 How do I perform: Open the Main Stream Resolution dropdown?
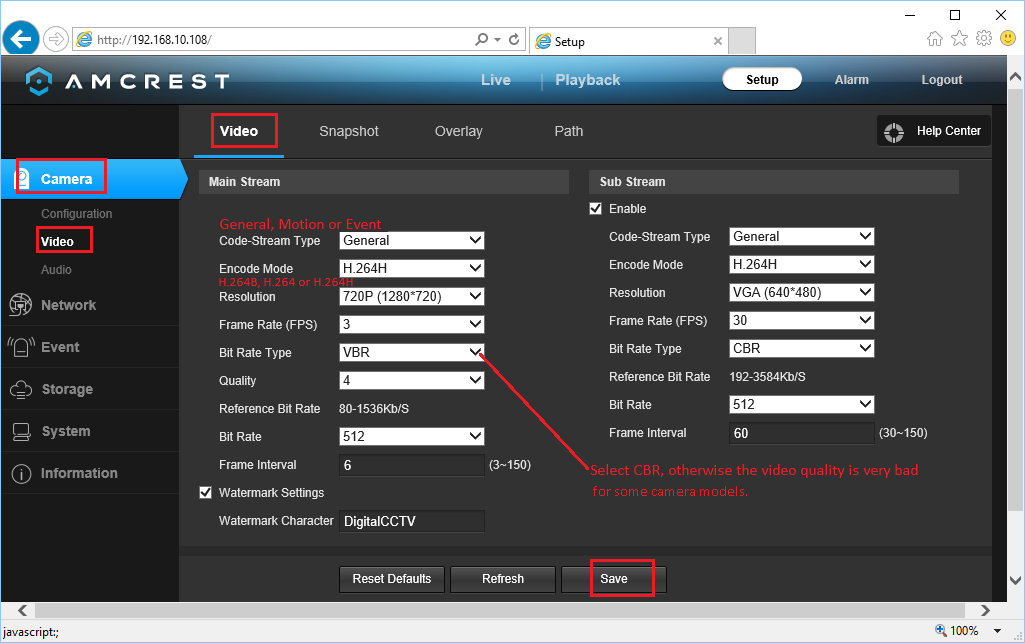(x=412, y=296)
